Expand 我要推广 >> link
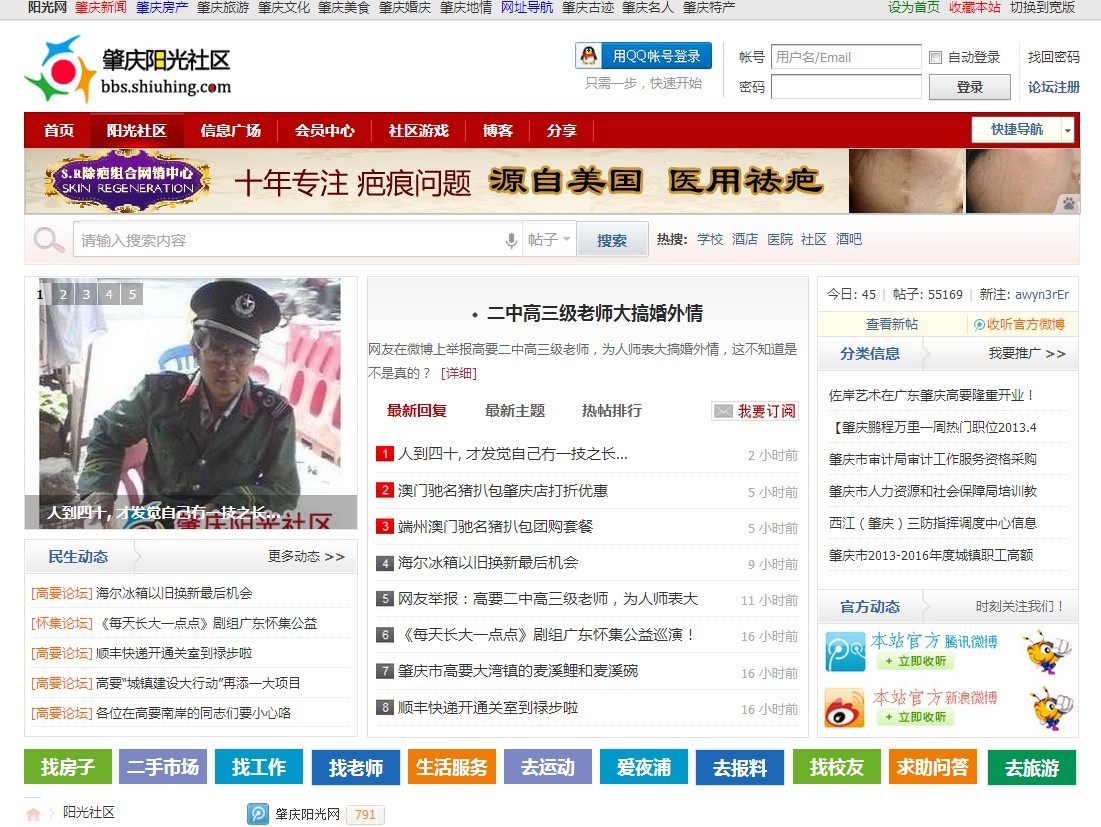Image resolution: width=1101 pixels, height=827 pixels. pyautogui.click(x=1027, y=353)
